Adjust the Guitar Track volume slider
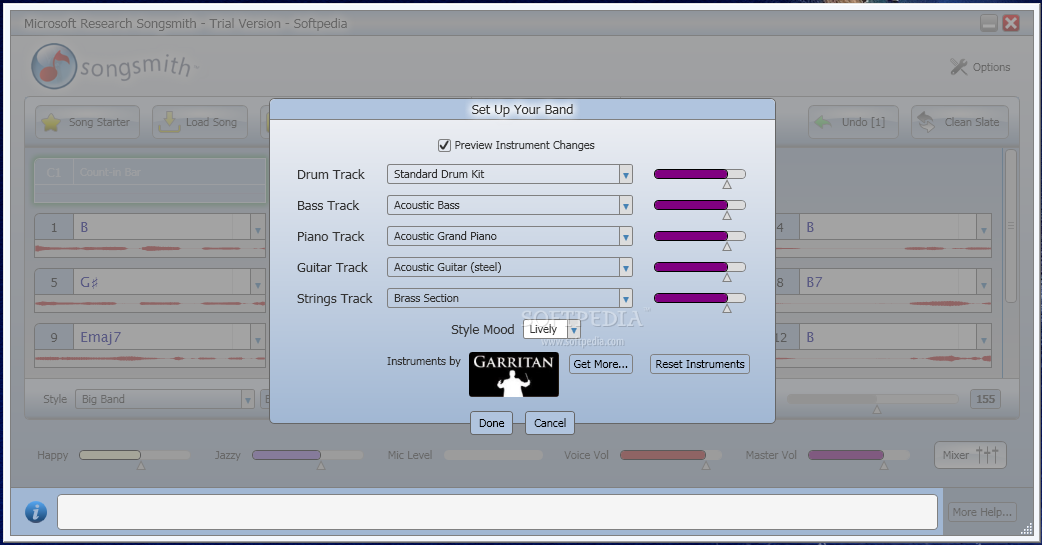The image size is (1042, 545). tap(700, 267)
